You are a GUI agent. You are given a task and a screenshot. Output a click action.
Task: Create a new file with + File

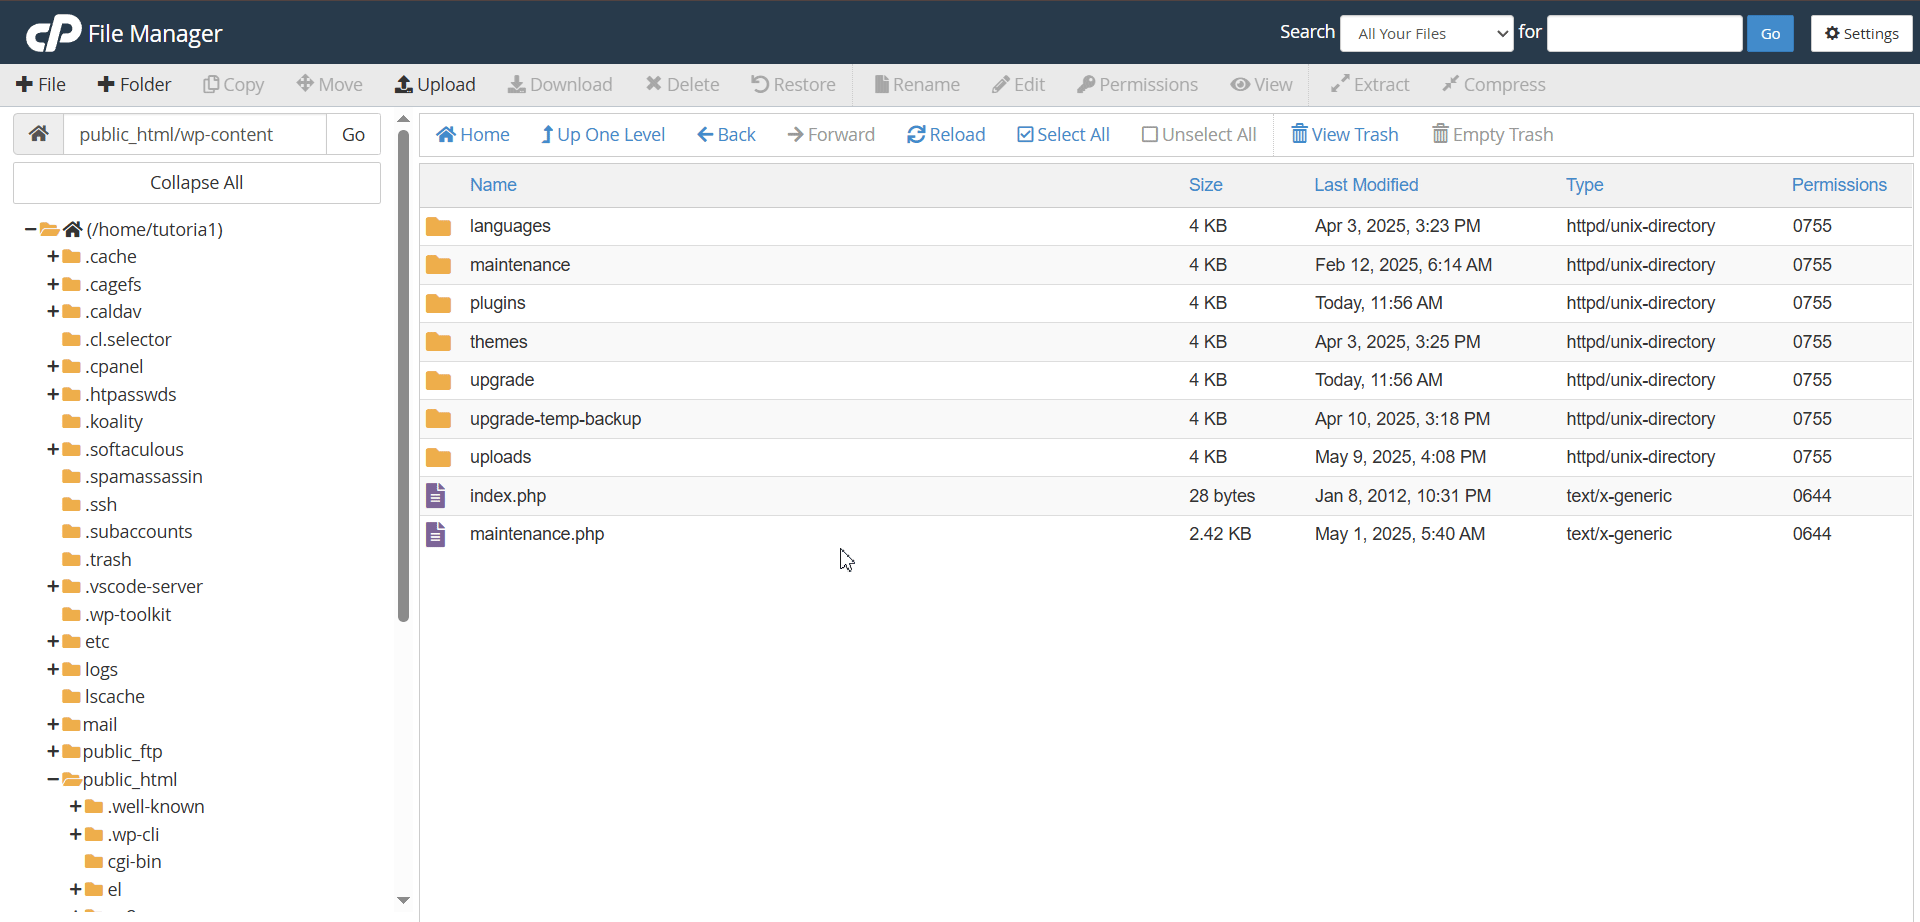tap(41, 85)
